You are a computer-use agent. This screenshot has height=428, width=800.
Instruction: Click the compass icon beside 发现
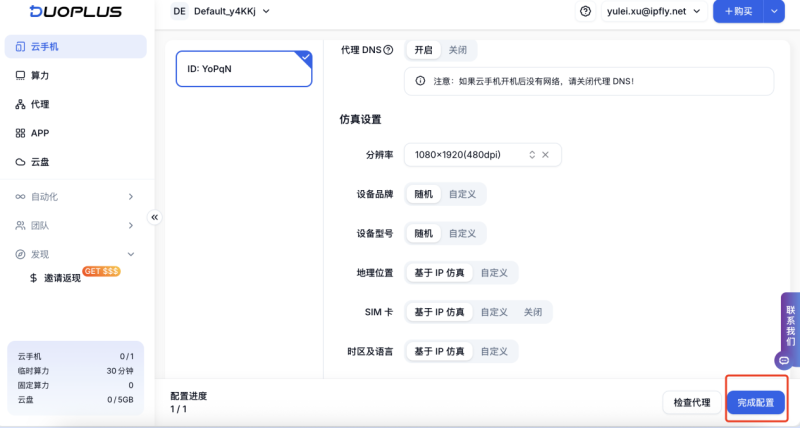20,254
